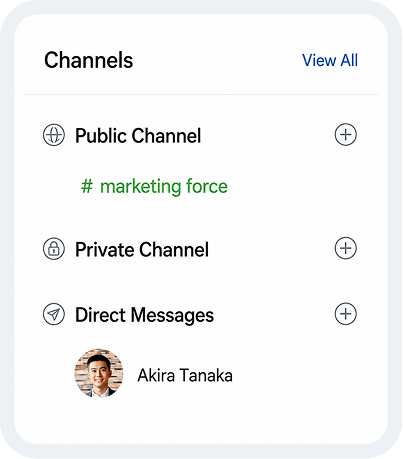Click the hash symbol before marketing force
The image size is (403, 459).
point(87,186)
